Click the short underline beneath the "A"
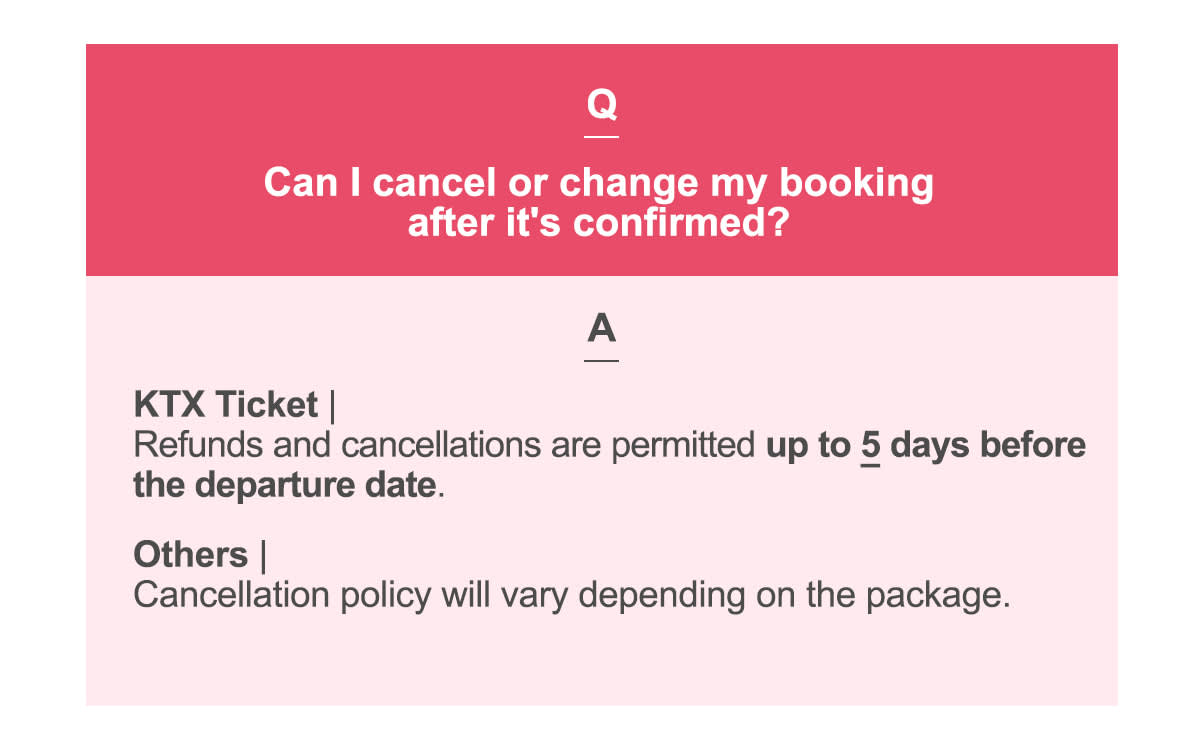1200x755 pixels. 601,360
